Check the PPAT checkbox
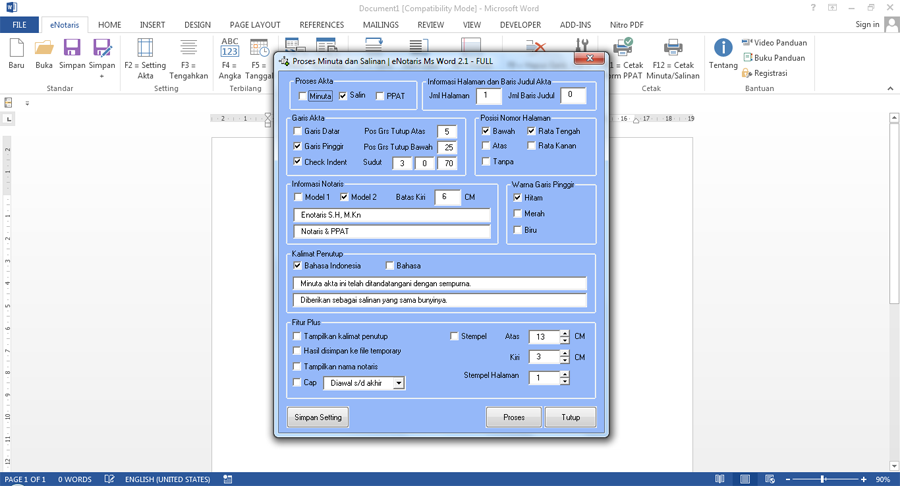Screen dimensions: 900x486 click(379, 96)
